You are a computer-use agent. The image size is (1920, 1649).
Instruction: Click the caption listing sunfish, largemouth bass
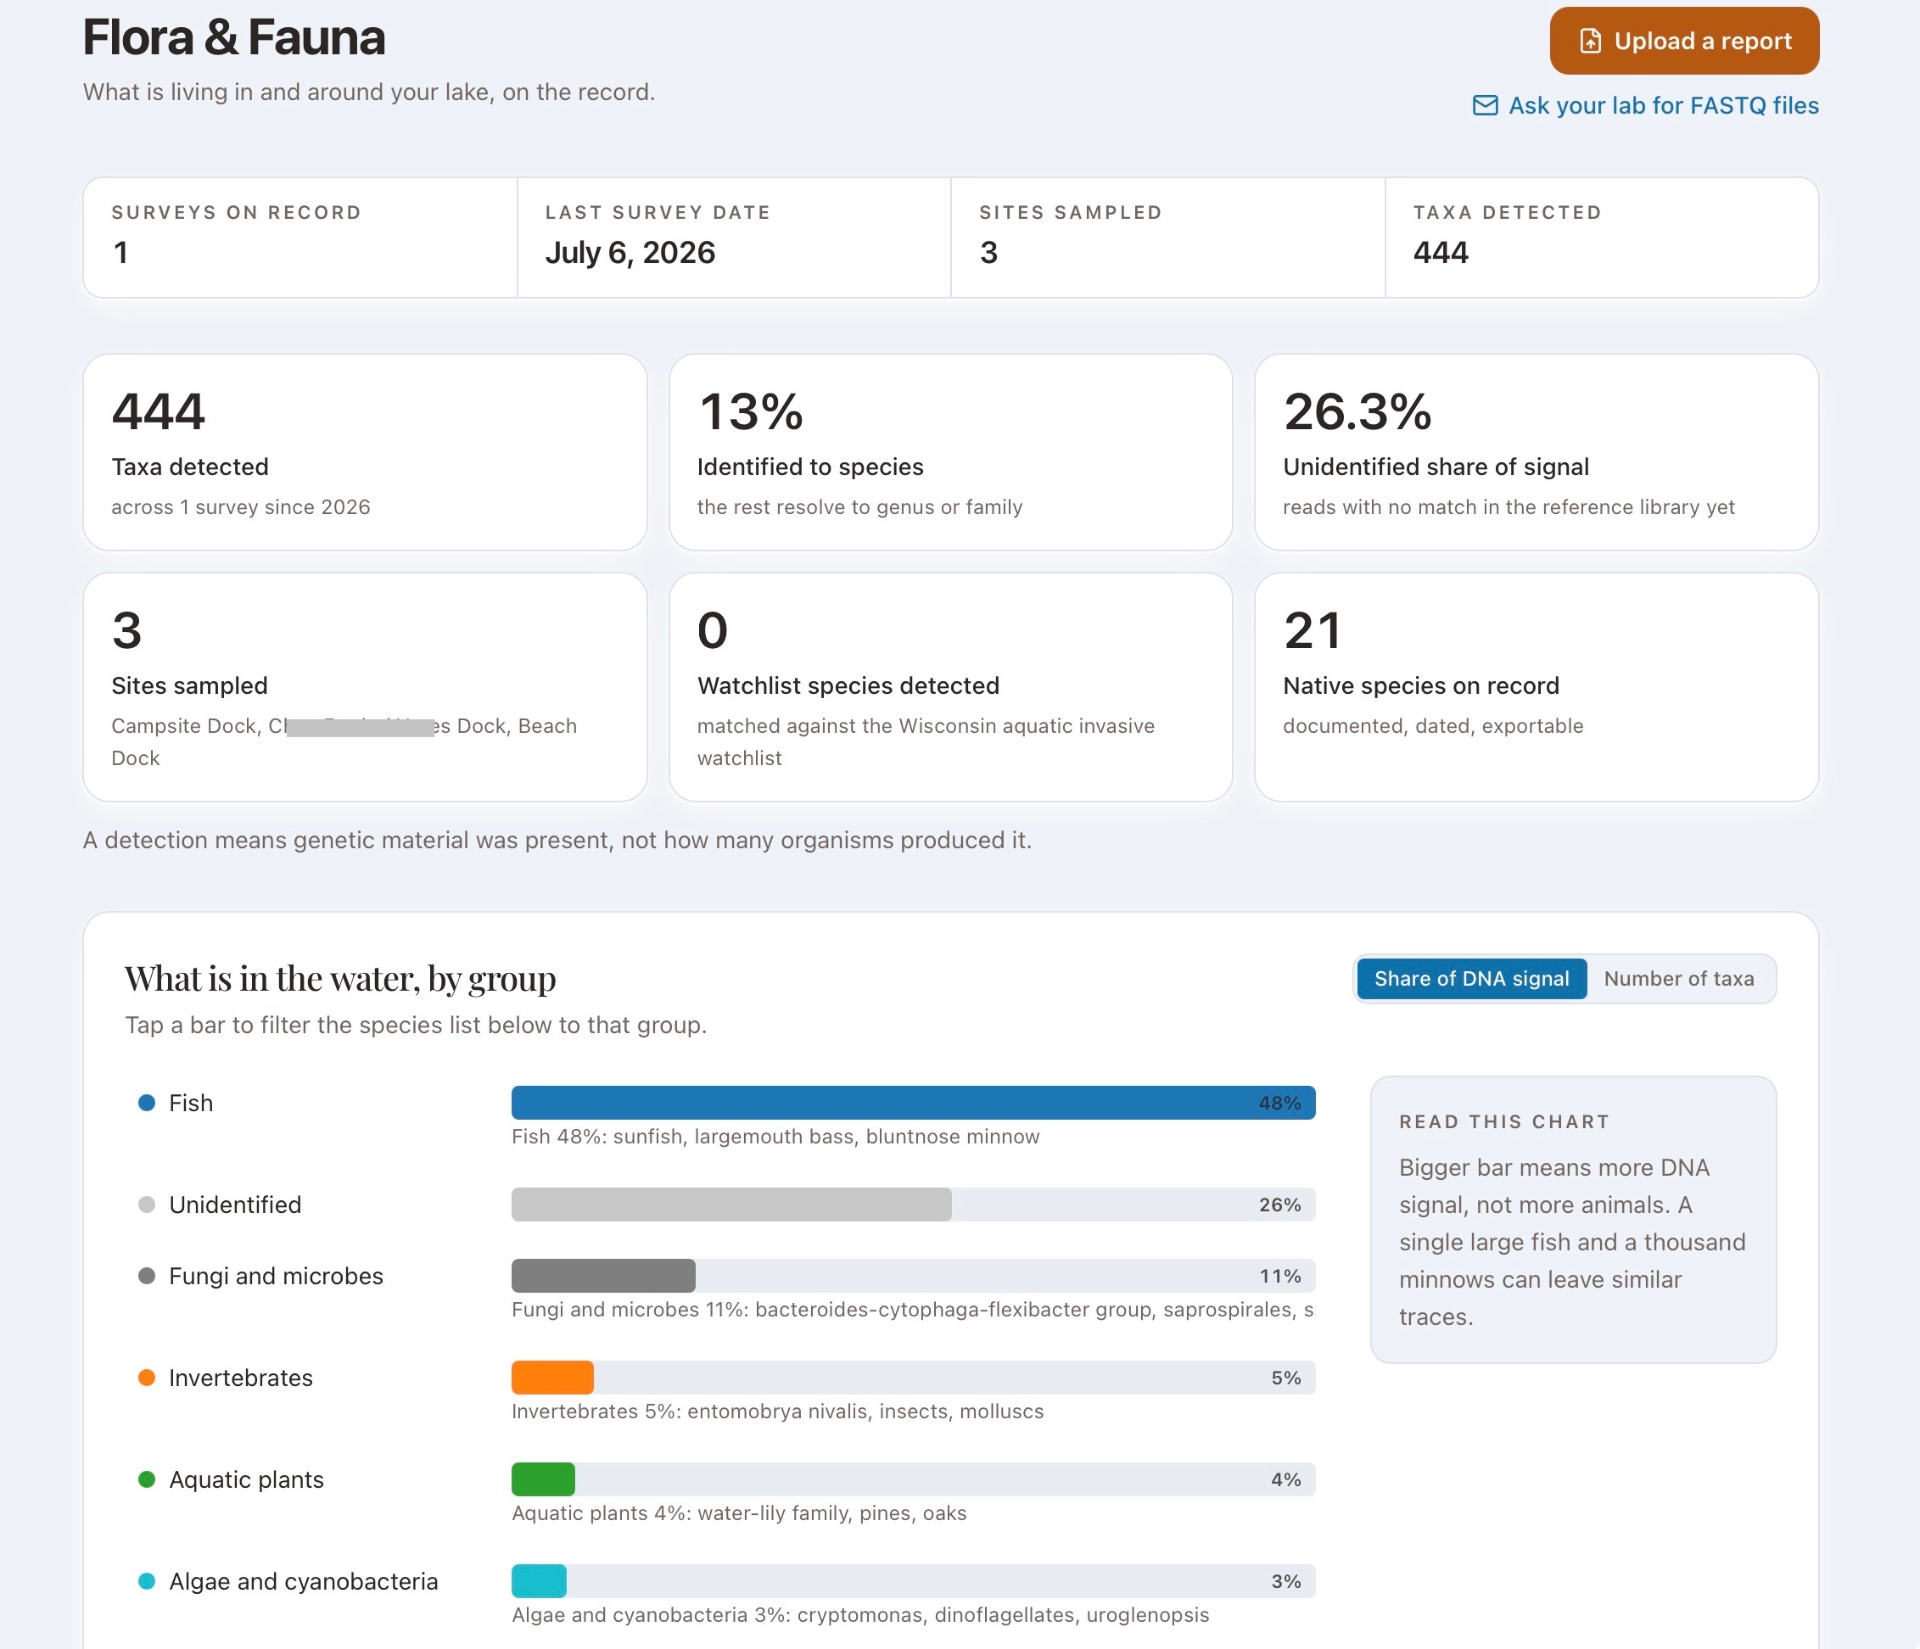coord(776,1137)
